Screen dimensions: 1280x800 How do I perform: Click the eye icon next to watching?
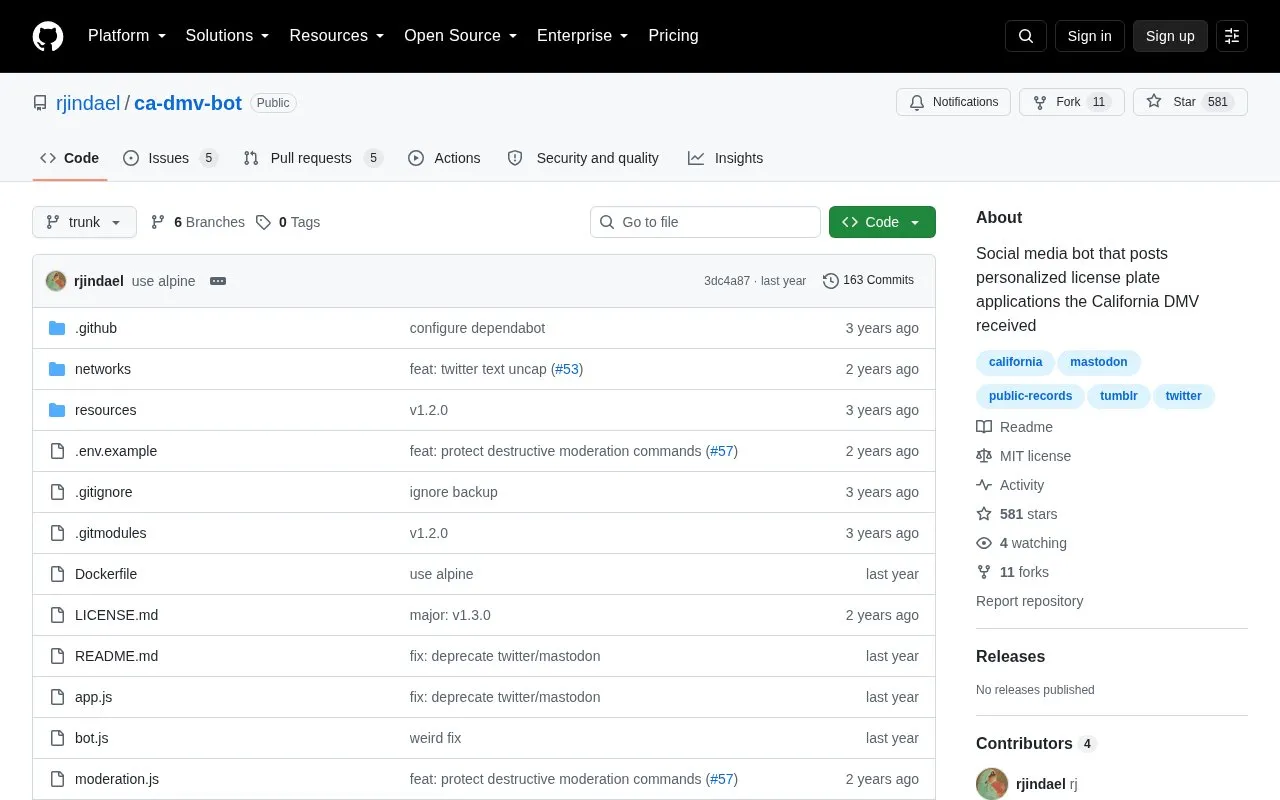pos(984,543)
